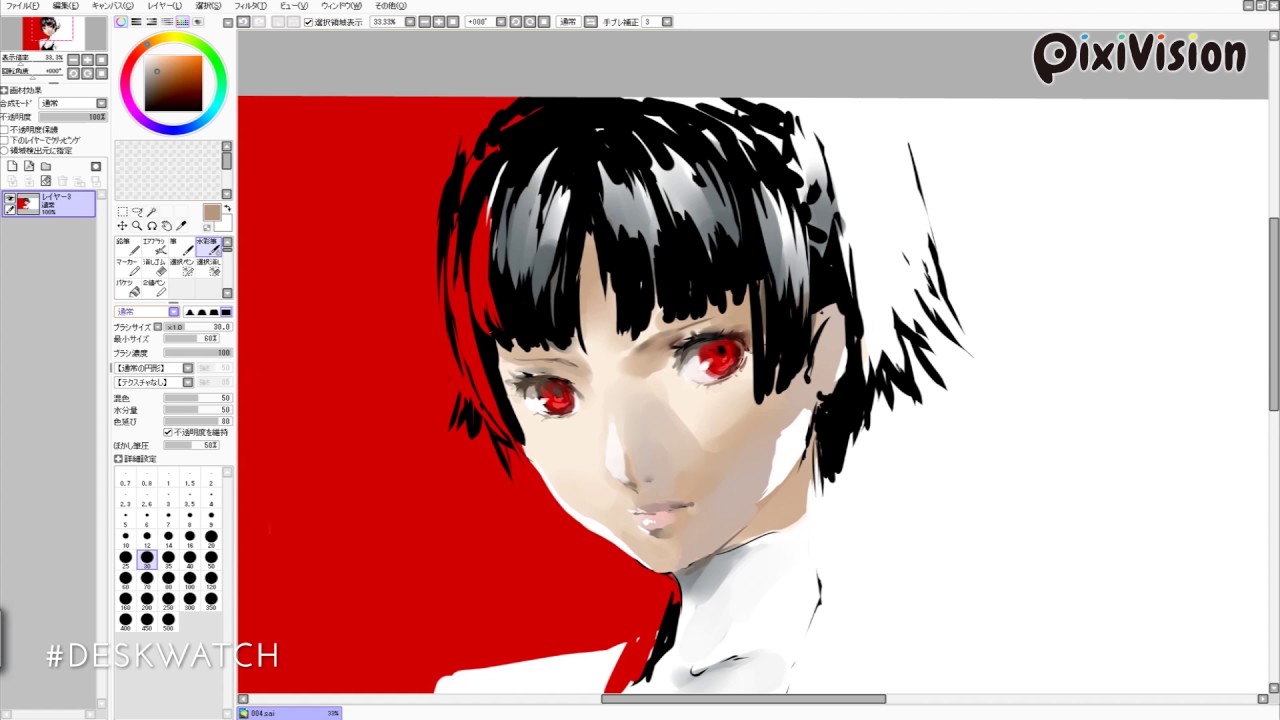Choose the 筆 brush tool

pyautogui.click(x=181, y=246)
